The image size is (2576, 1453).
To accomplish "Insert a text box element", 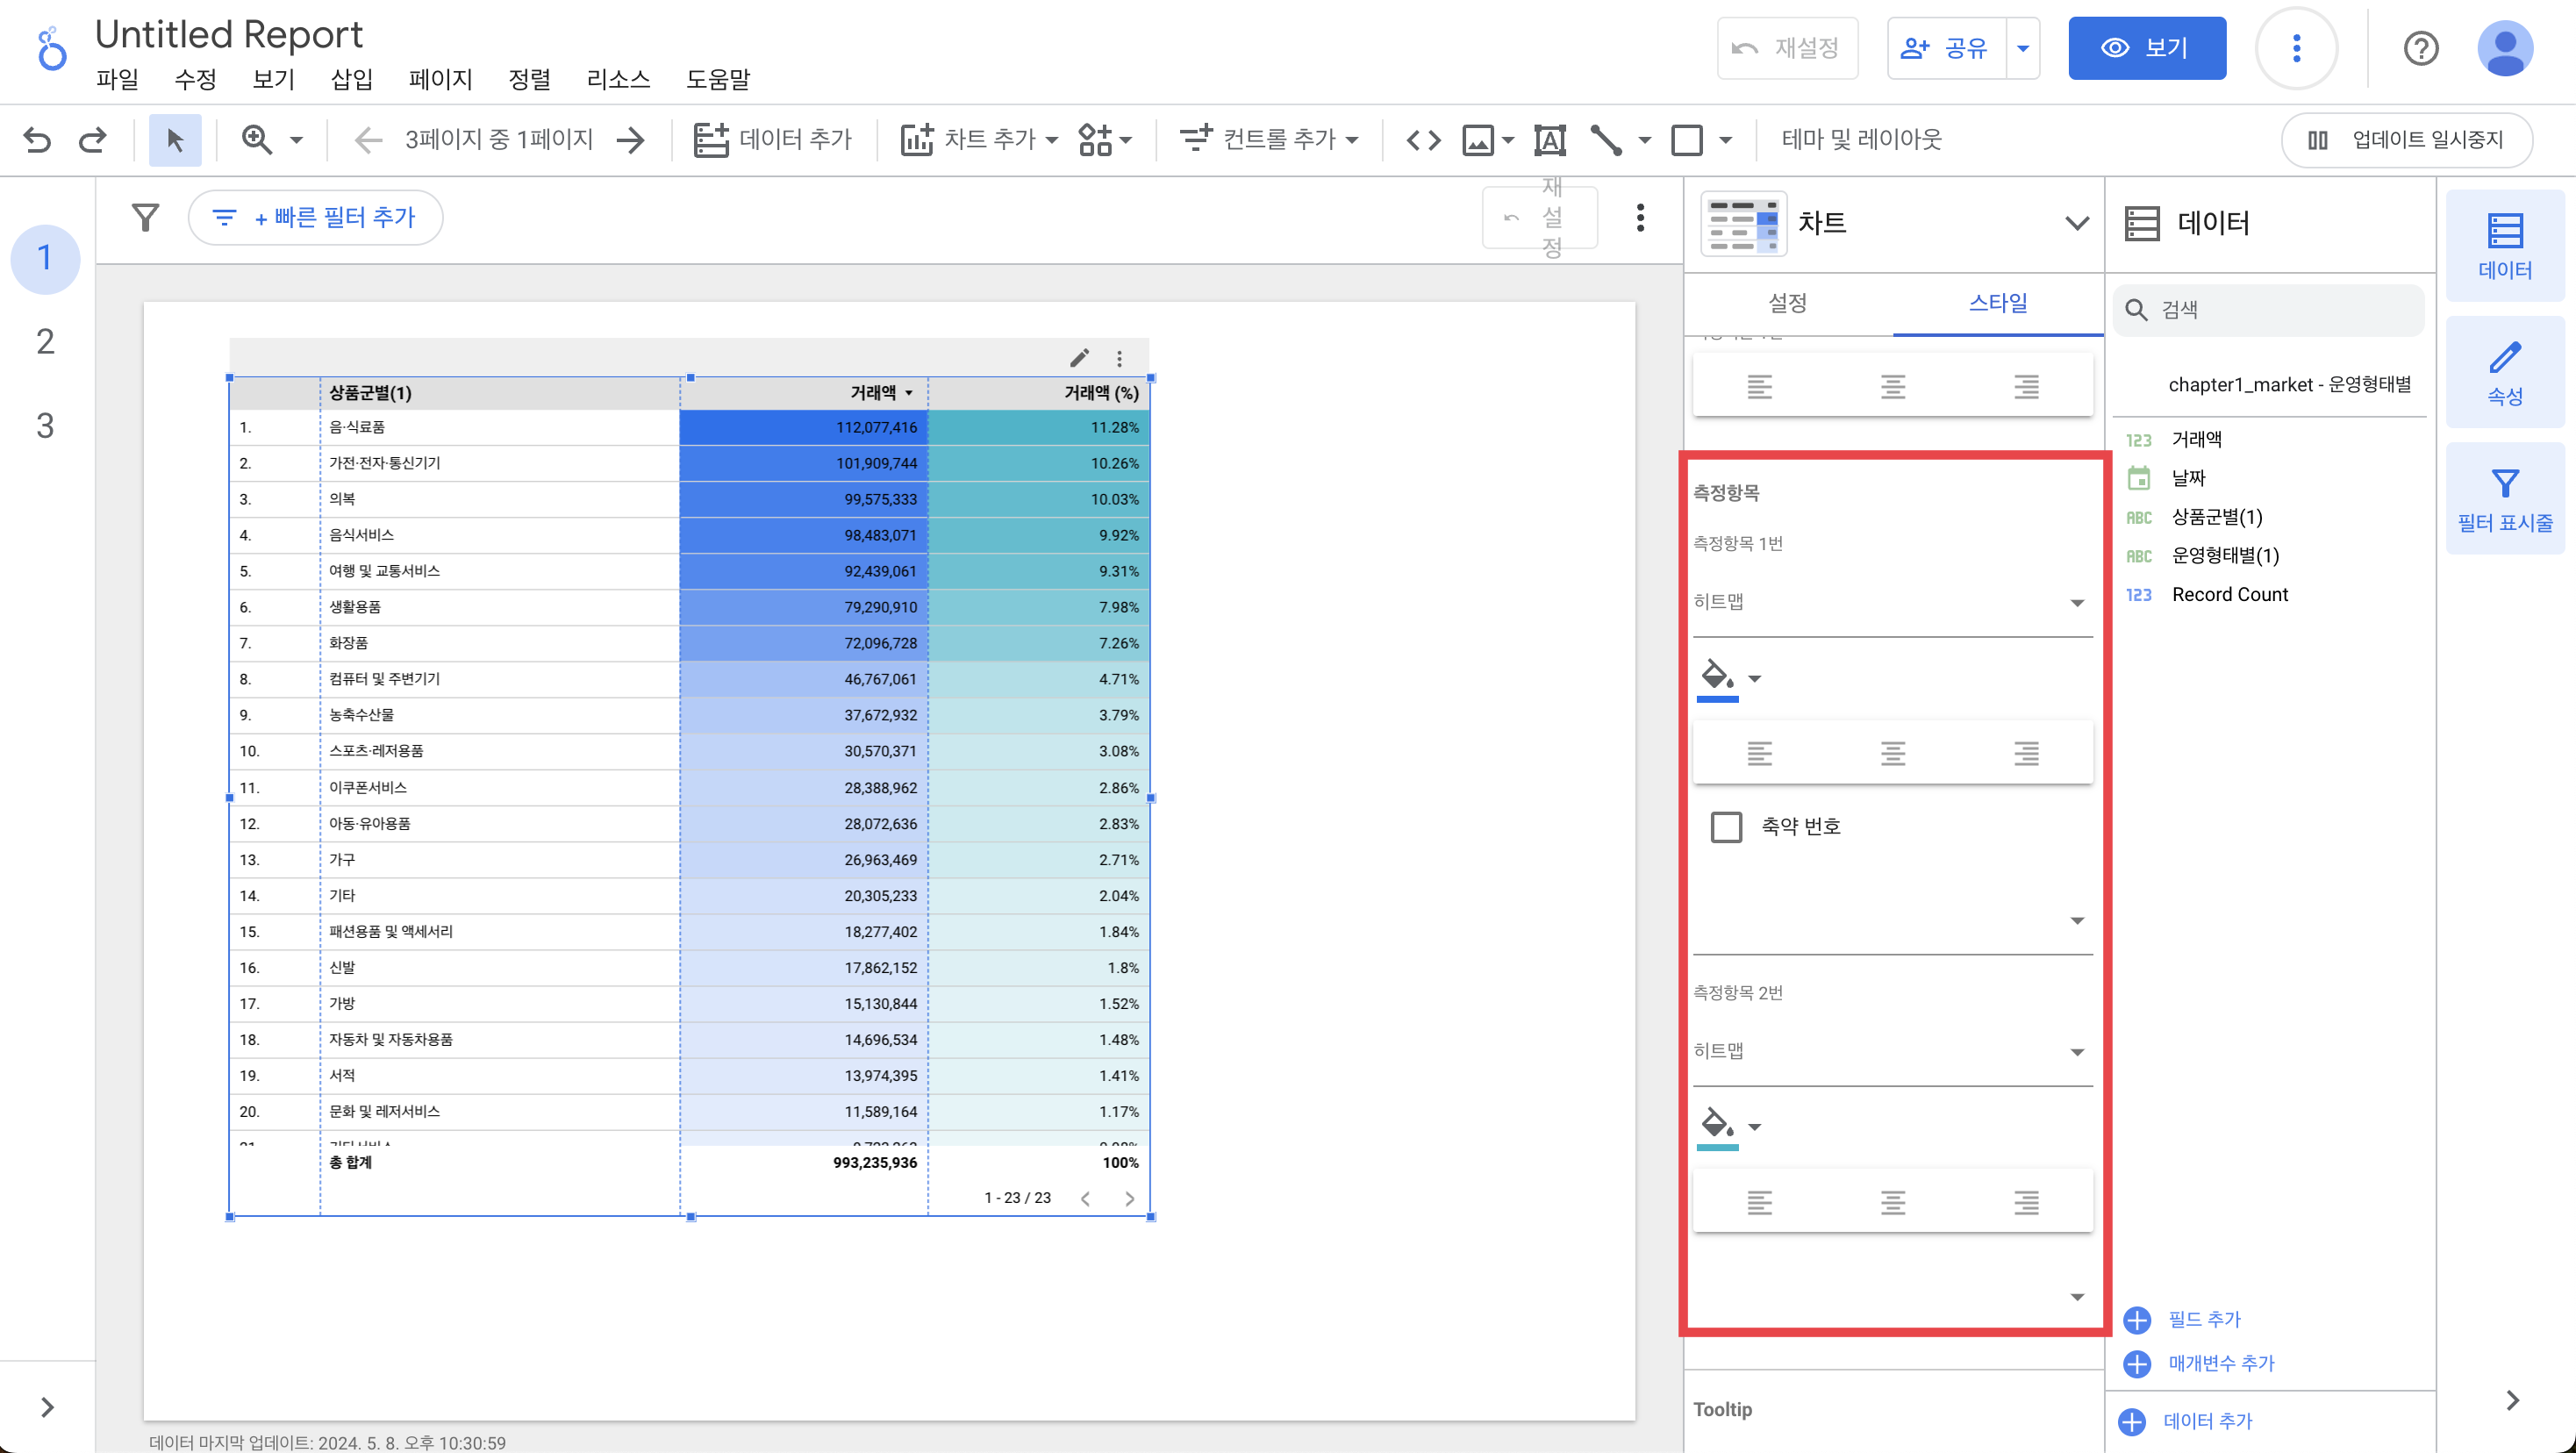I will click(x=1549, y=139).
